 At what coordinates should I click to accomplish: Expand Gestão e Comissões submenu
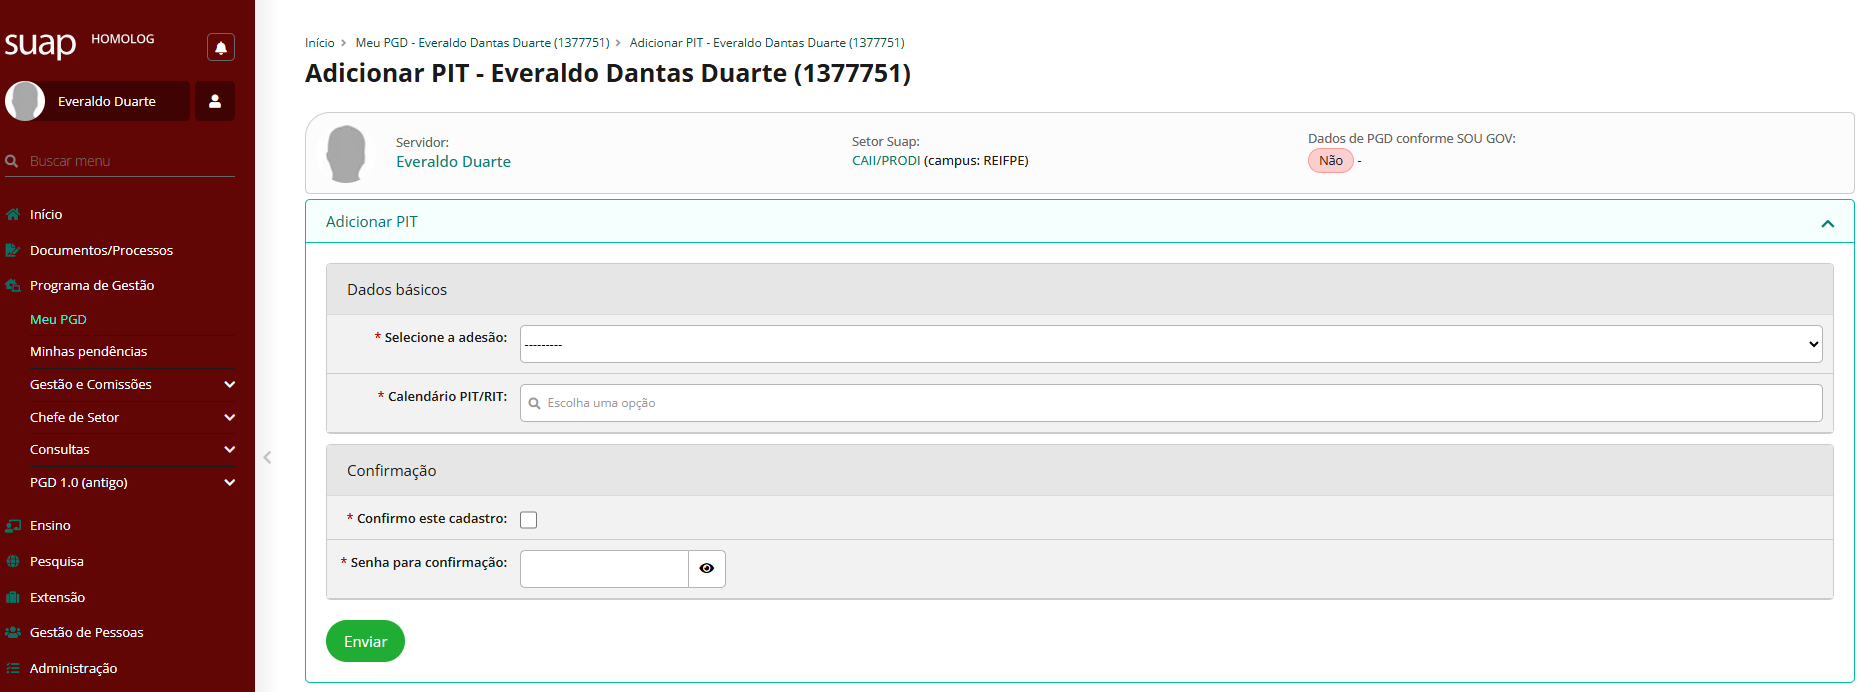[x=132, y=384]
